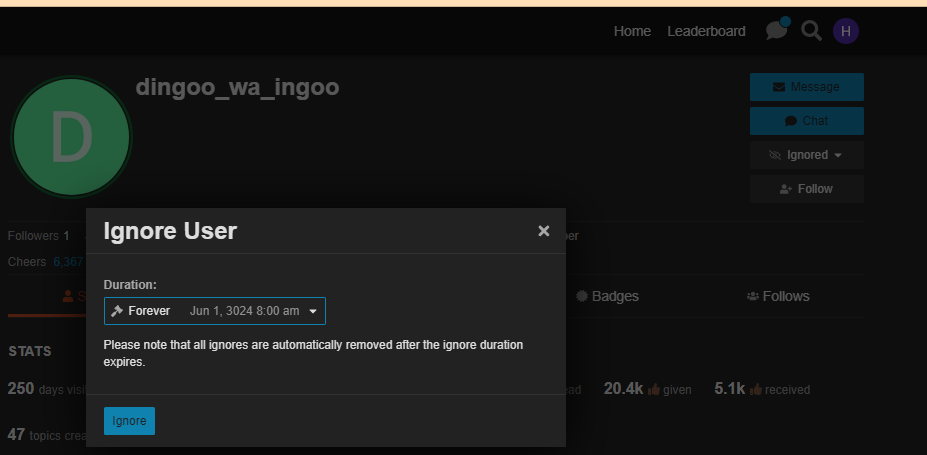Open the Followers count link
Viewport: 927px width, 455px height.
pyautogui.click(x=66, y=236)
